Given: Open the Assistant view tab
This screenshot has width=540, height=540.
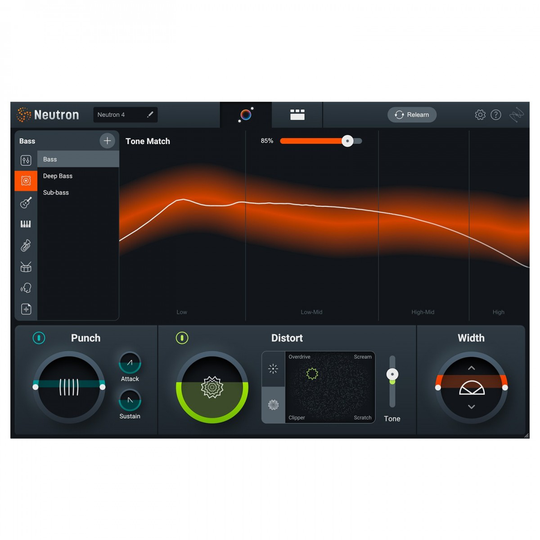Looking at the screenshot, I should [x=246, y=115].
